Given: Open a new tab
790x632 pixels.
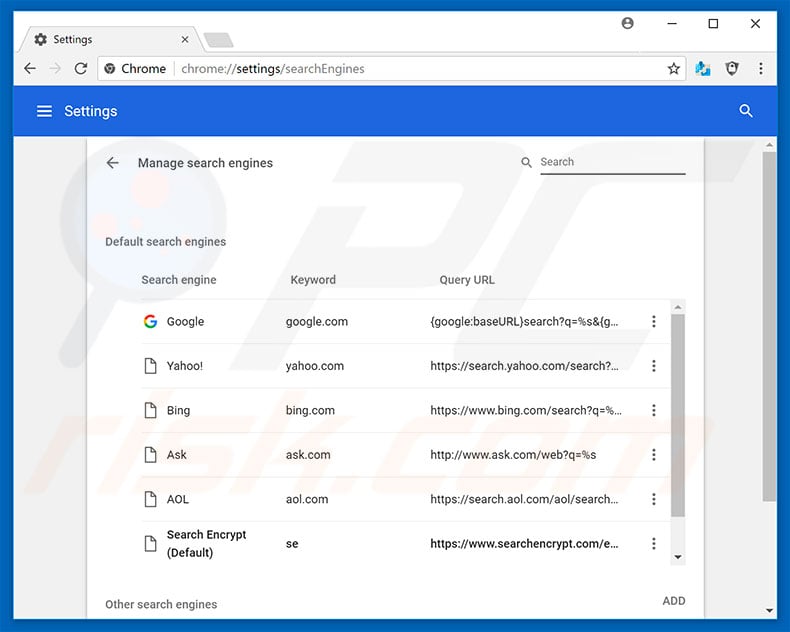Looking at the screenshot, I should [219, 40].
